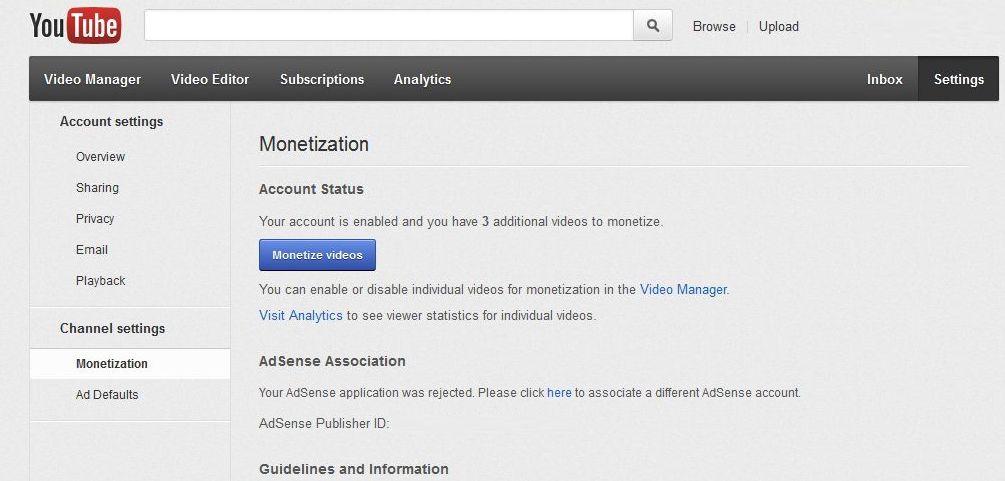Click the Account Status heading
This screenshot has height=481, width=1005.
click(x=311, y=189)
